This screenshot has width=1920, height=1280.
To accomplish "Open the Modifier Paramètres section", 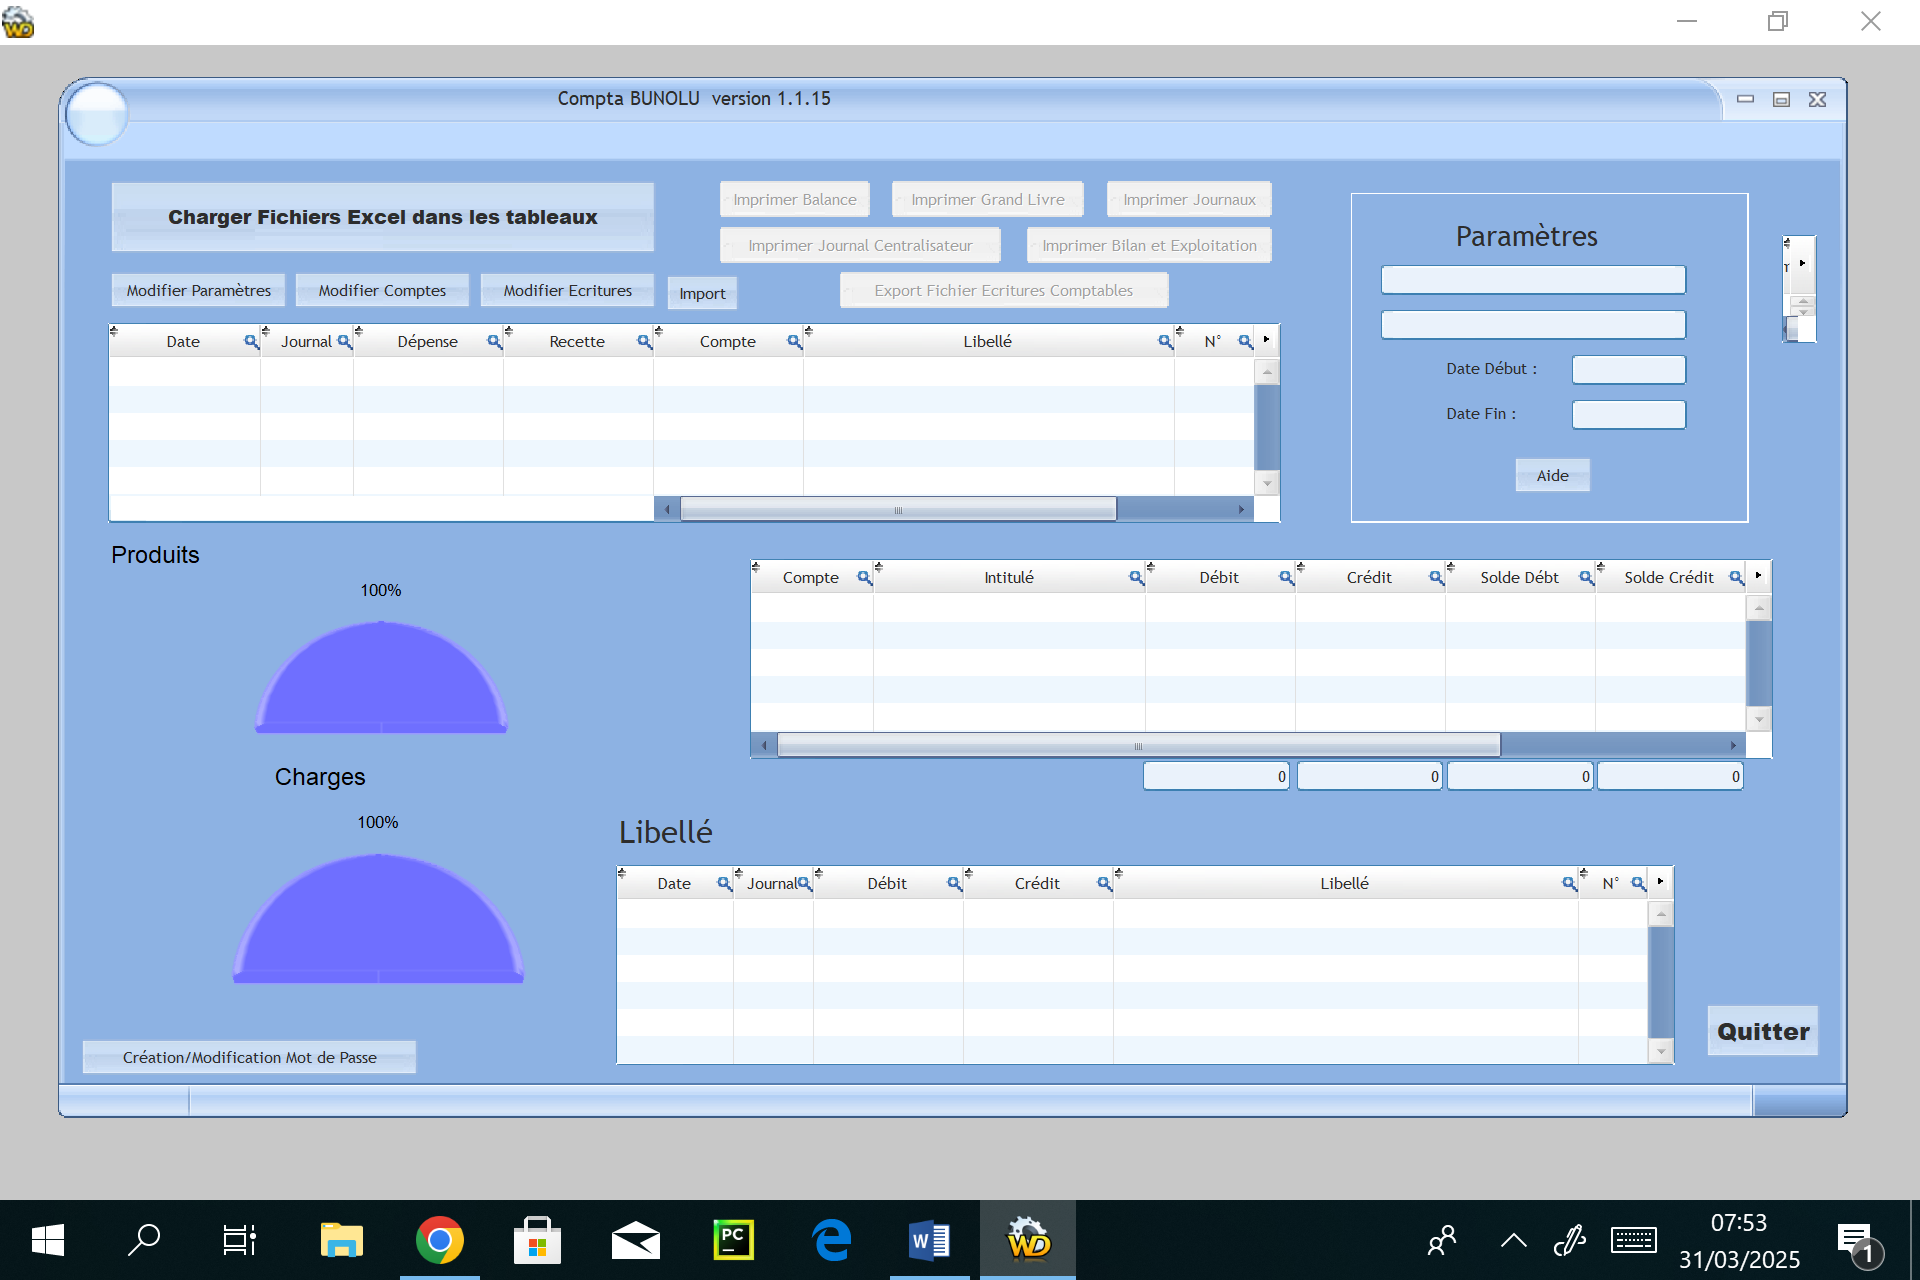I will point(198,291).
